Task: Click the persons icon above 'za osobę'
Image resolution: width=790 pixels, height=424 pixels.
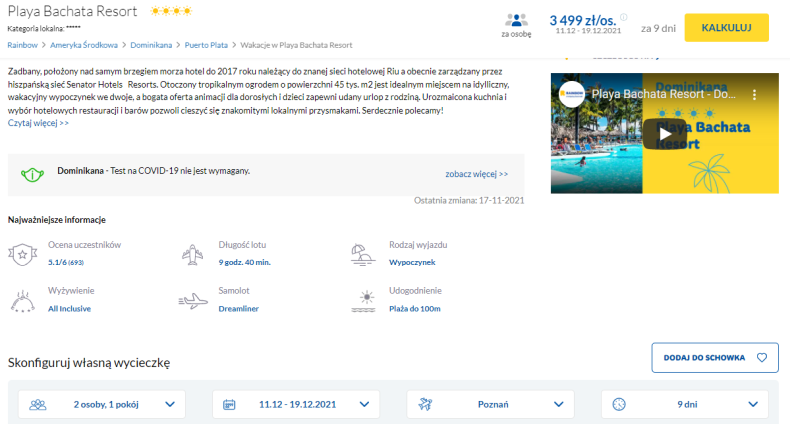Action: 516,20
